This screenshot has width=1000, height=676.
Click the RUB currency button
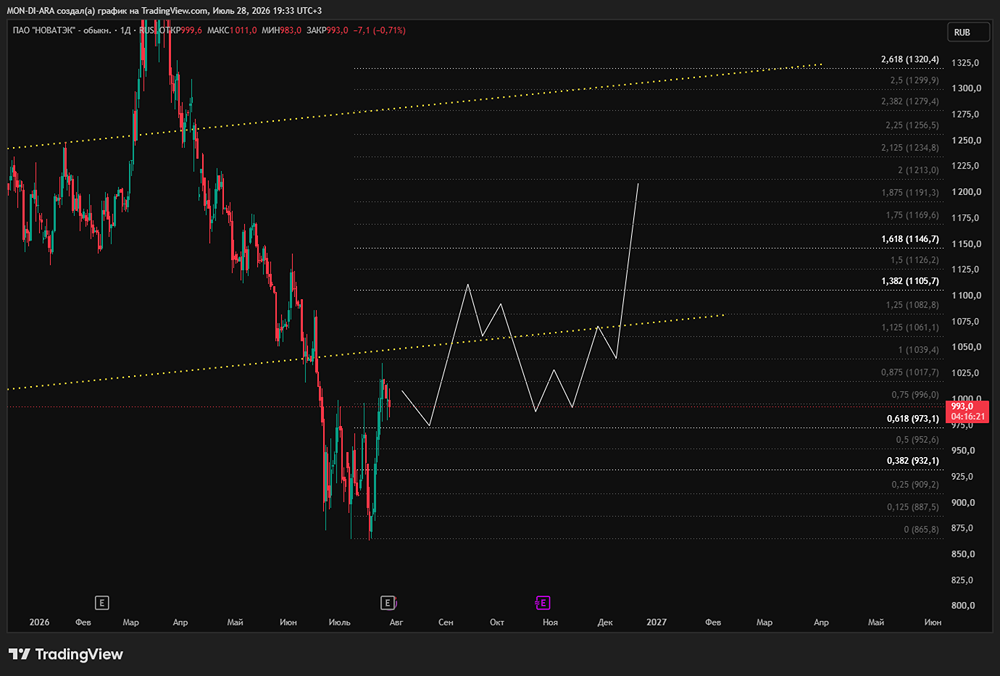pyautogui.click(x=967, y=33)
